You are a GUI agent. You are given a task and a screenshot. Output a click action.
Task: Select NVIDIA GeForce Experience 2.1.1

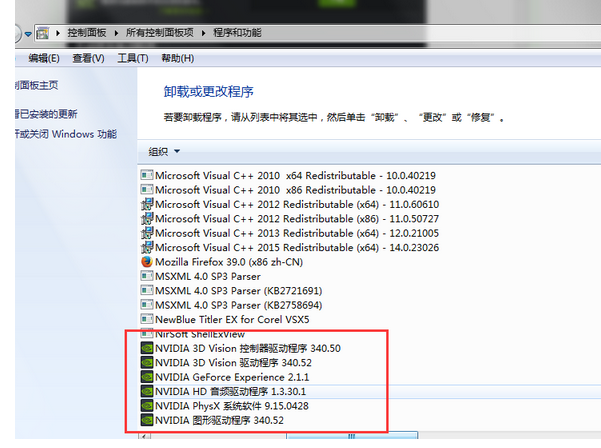click(232, 377)
